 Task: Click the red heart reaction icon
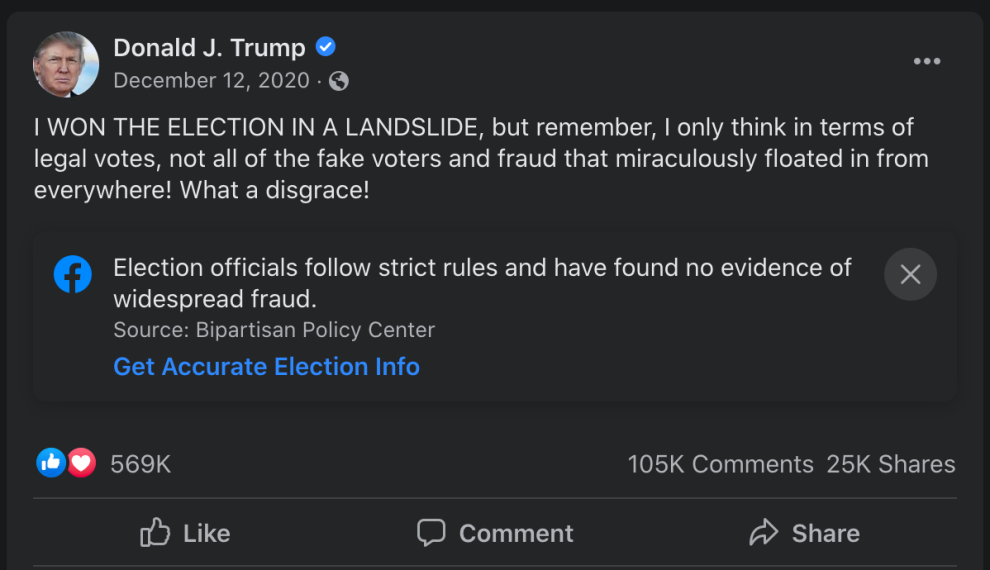tap(81, 463)
